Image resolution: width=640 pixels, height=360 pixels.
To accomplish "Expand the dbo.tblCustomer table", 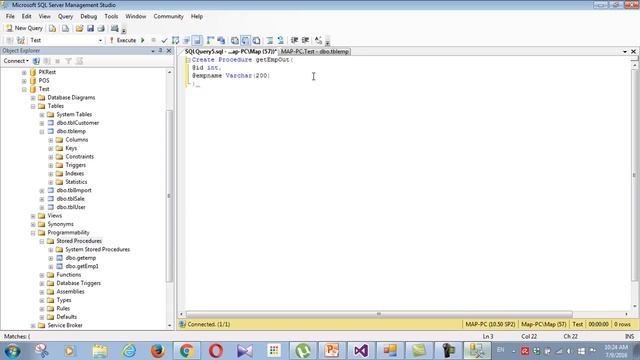I will (42, 123).
